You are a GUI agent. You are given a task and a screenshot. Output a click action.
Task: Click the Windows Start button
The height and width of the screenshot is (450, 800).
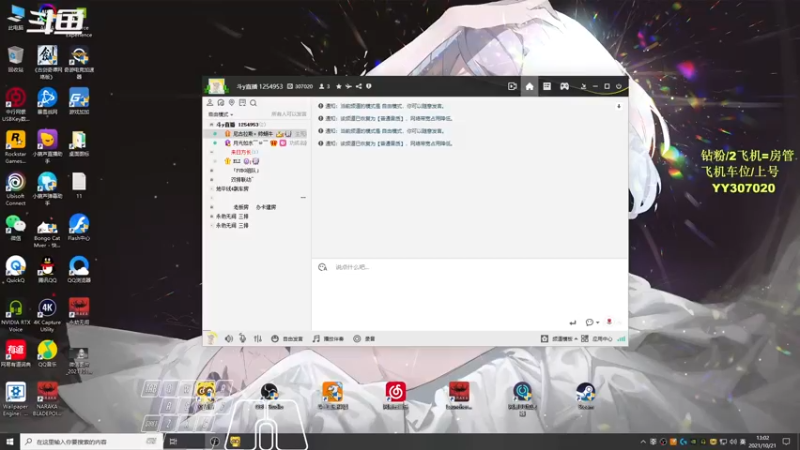10,441
